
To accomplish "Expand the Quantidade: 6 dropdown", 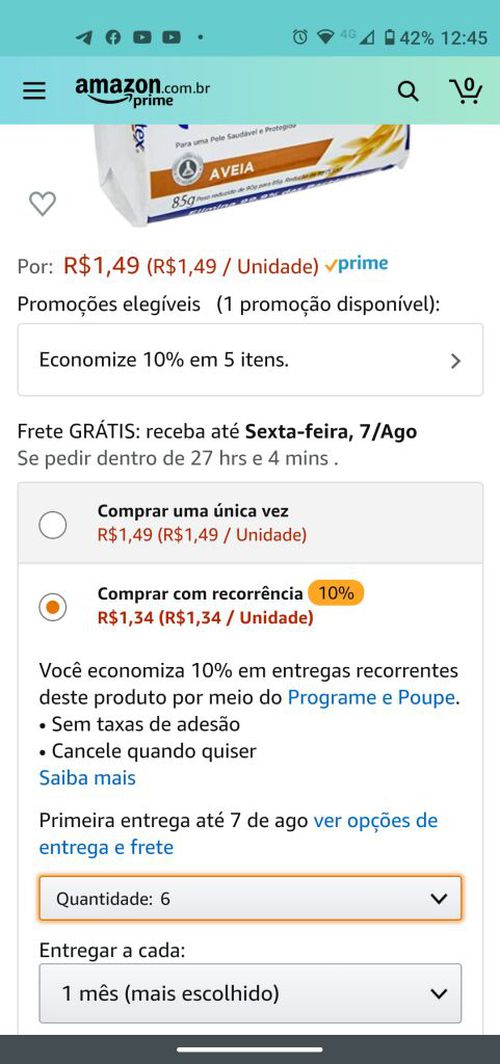I will click(250, 898).
